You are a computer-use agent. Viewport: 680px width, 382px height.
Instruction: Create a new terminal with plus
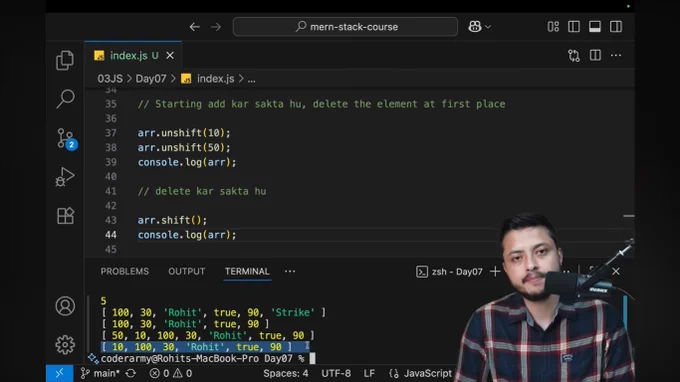click(495, 271)
